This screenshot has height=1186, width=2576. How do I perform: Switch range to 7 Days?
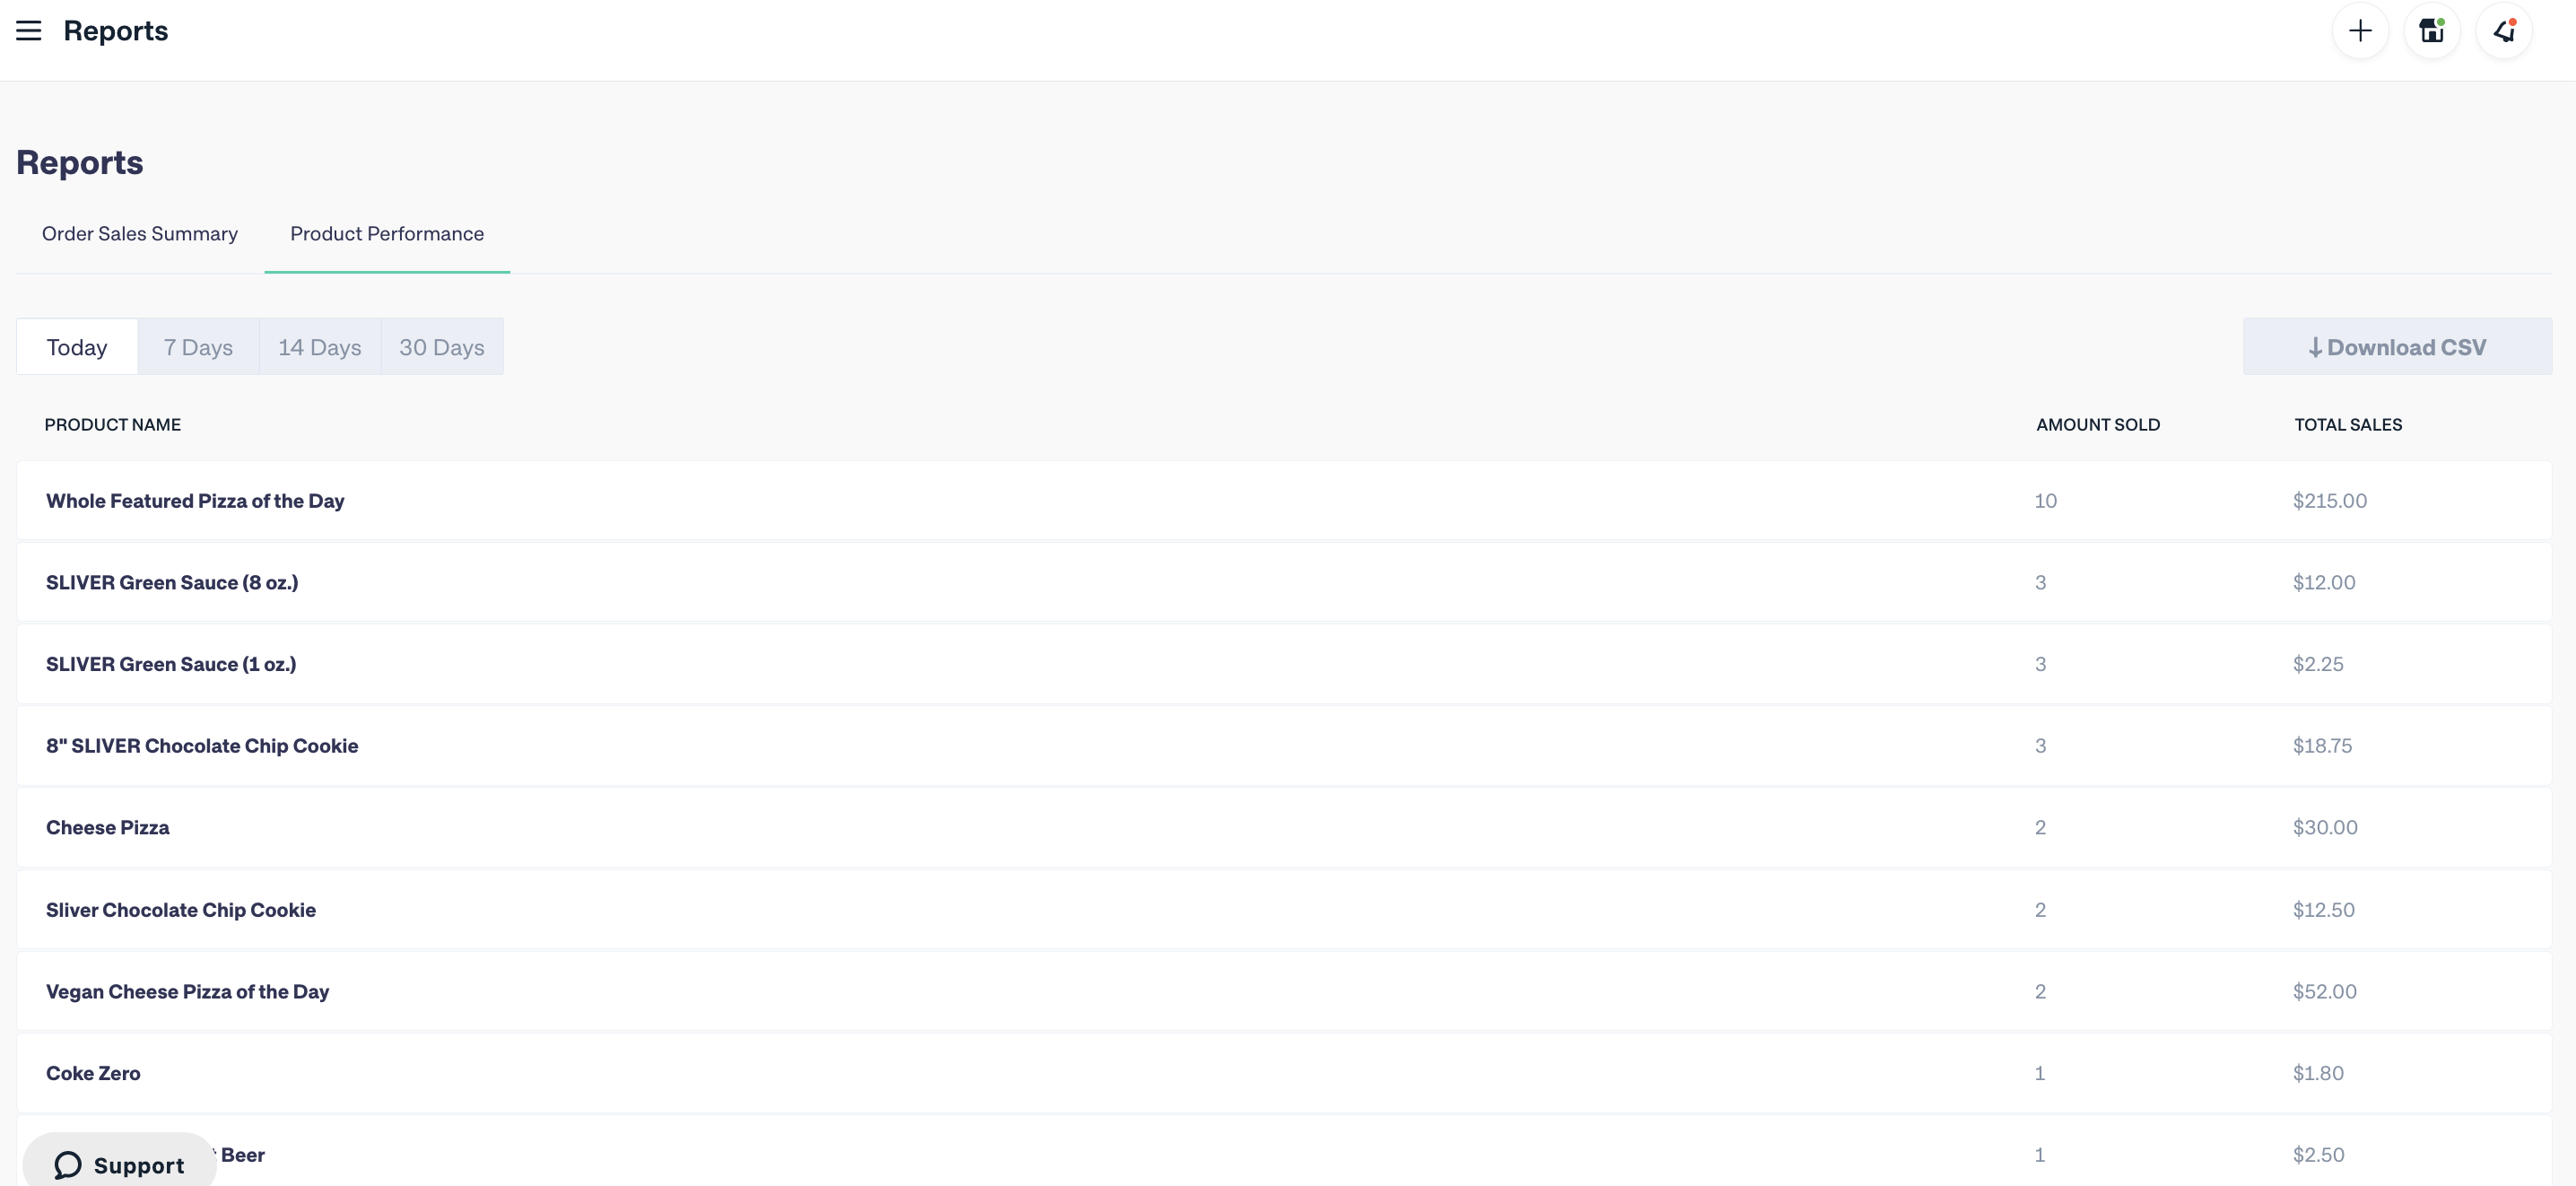click(198, 347)
